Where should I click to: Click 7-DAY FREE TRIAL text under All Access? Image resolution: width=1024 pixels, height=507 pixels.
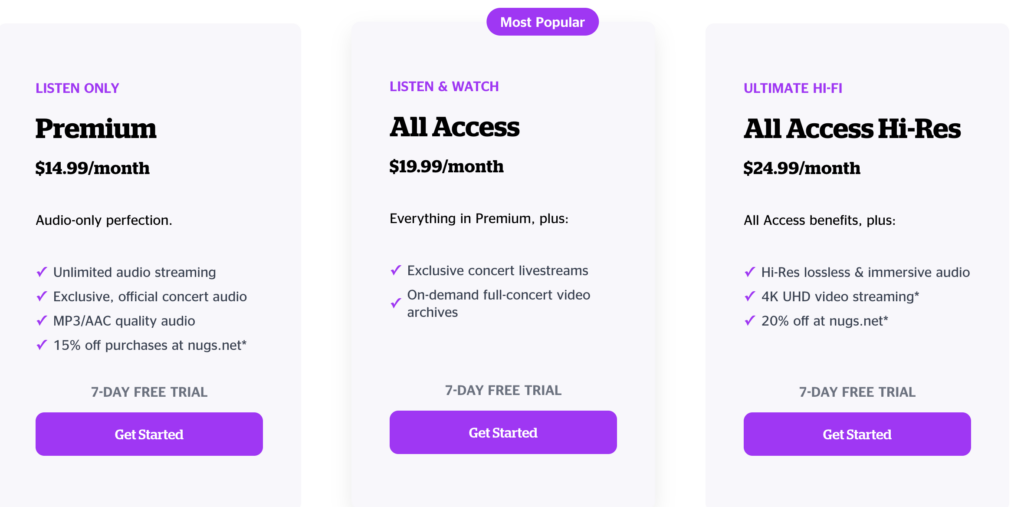pos(503,391)
